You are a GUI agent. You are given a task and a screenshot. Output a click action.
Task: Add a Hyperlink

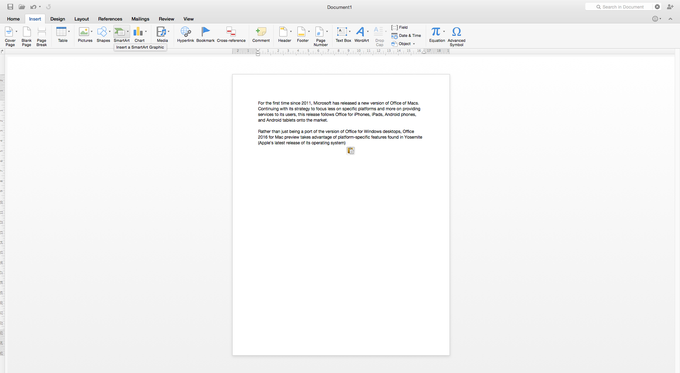(185, 34)
